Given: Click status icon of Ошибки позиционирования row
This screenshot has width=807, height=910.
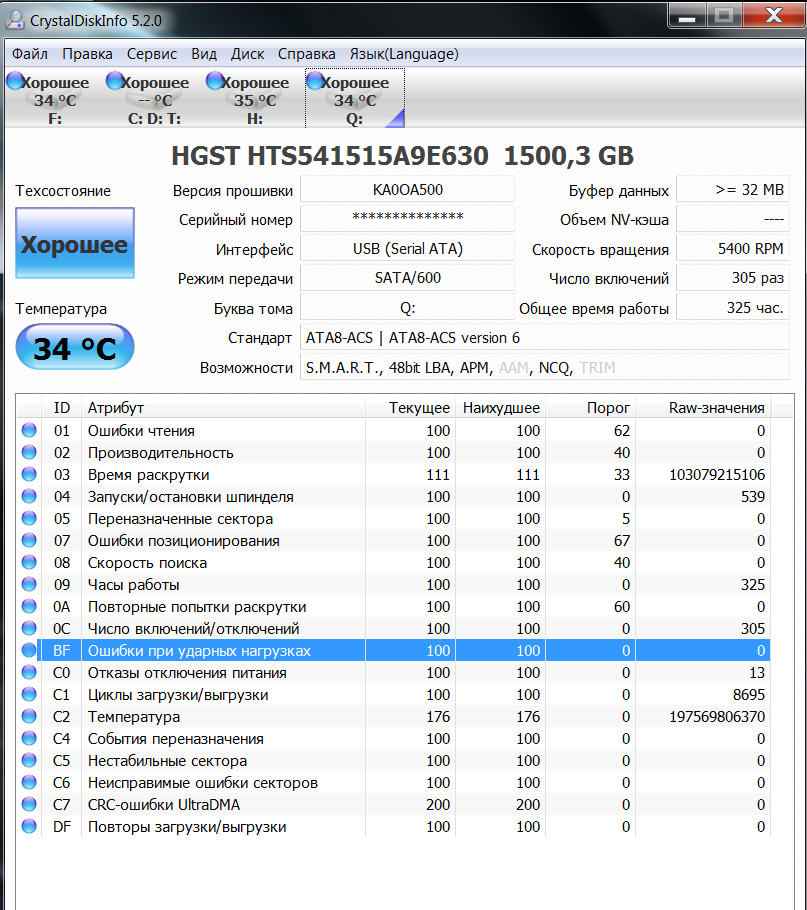Looking at the screenshot, I should coord(29,540).
